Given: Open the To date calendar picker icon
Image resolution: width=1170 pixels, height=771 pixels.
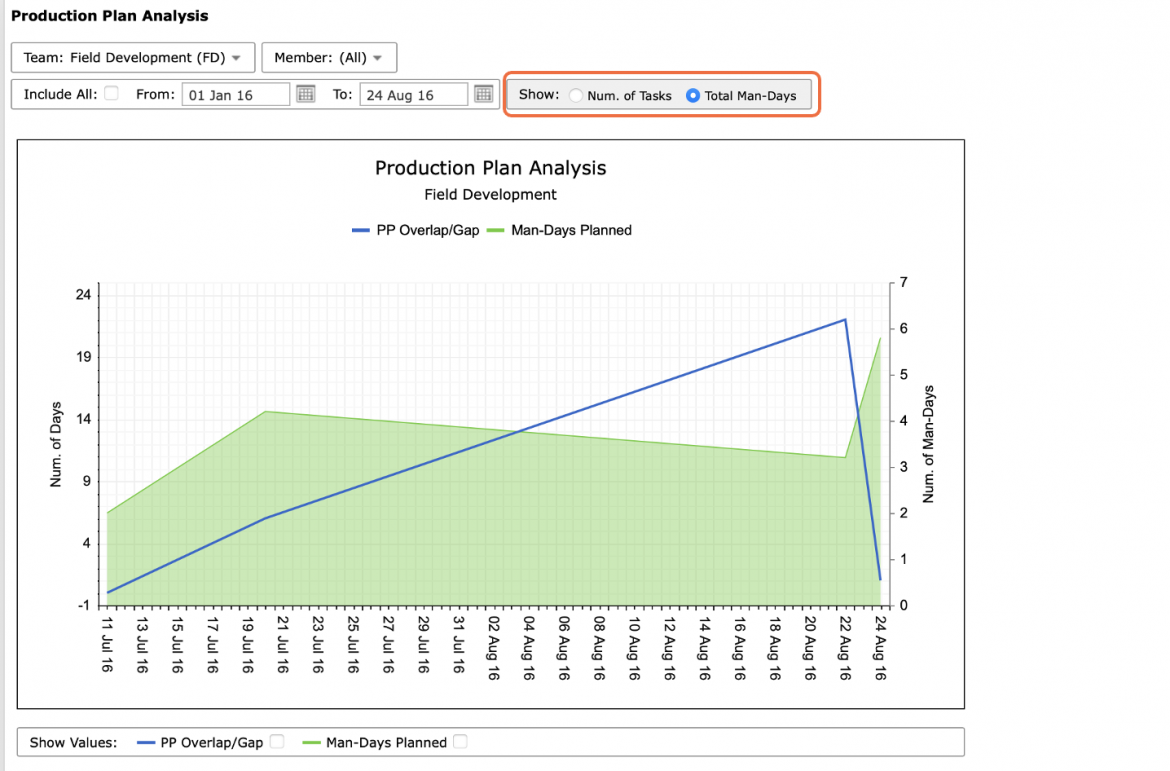Looking at the screenshot, I should point(484,94).
